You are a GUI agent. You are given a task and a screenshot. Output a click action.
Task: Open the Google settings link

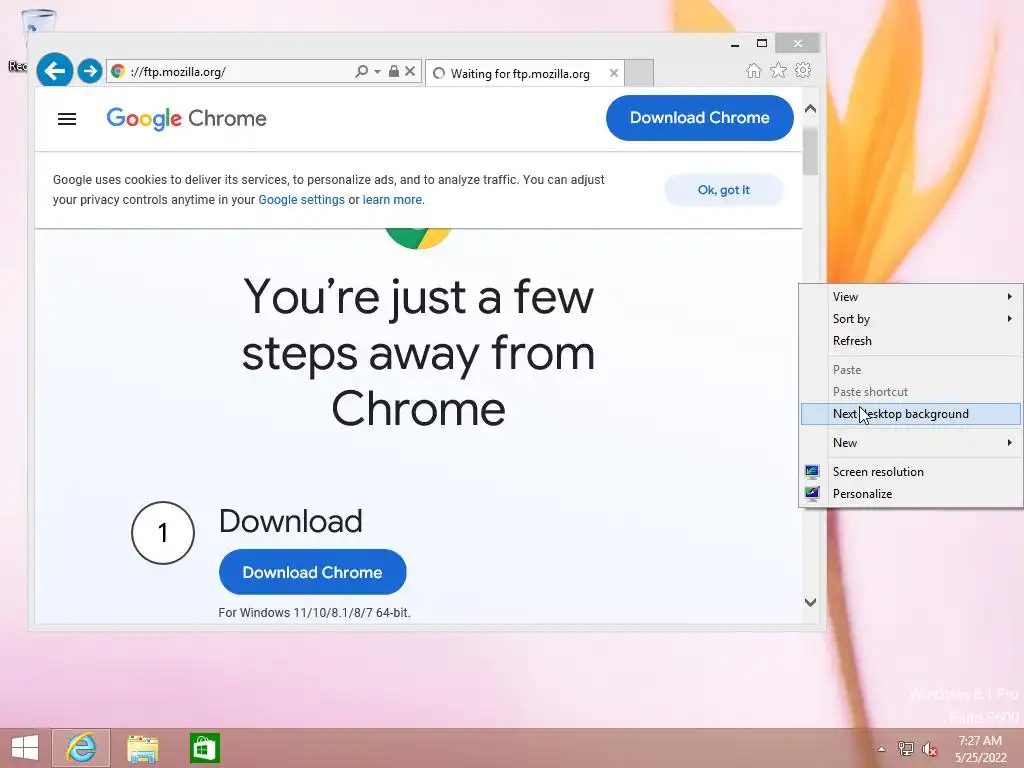(301, 200)
